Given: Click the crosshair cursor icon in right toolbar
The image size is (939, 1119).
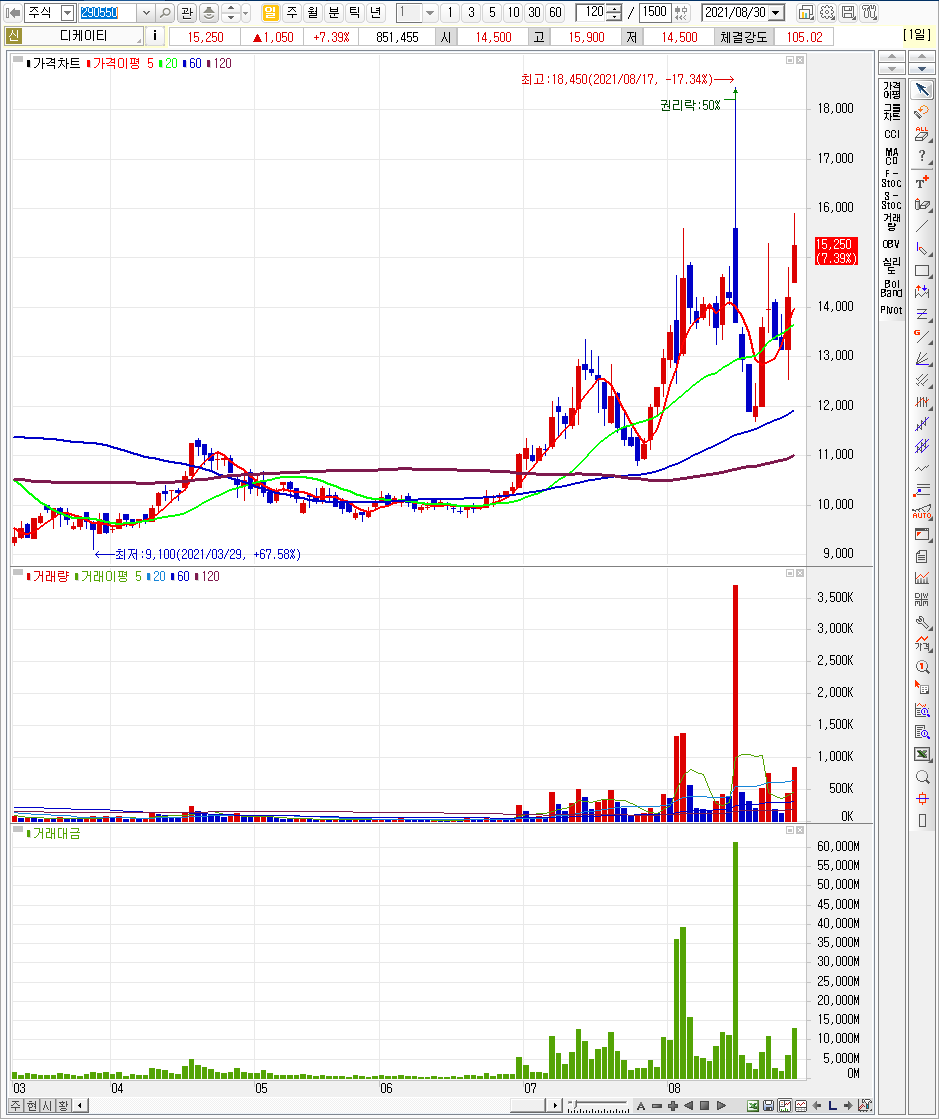Looking at the screenshot, I should [923, 799].
